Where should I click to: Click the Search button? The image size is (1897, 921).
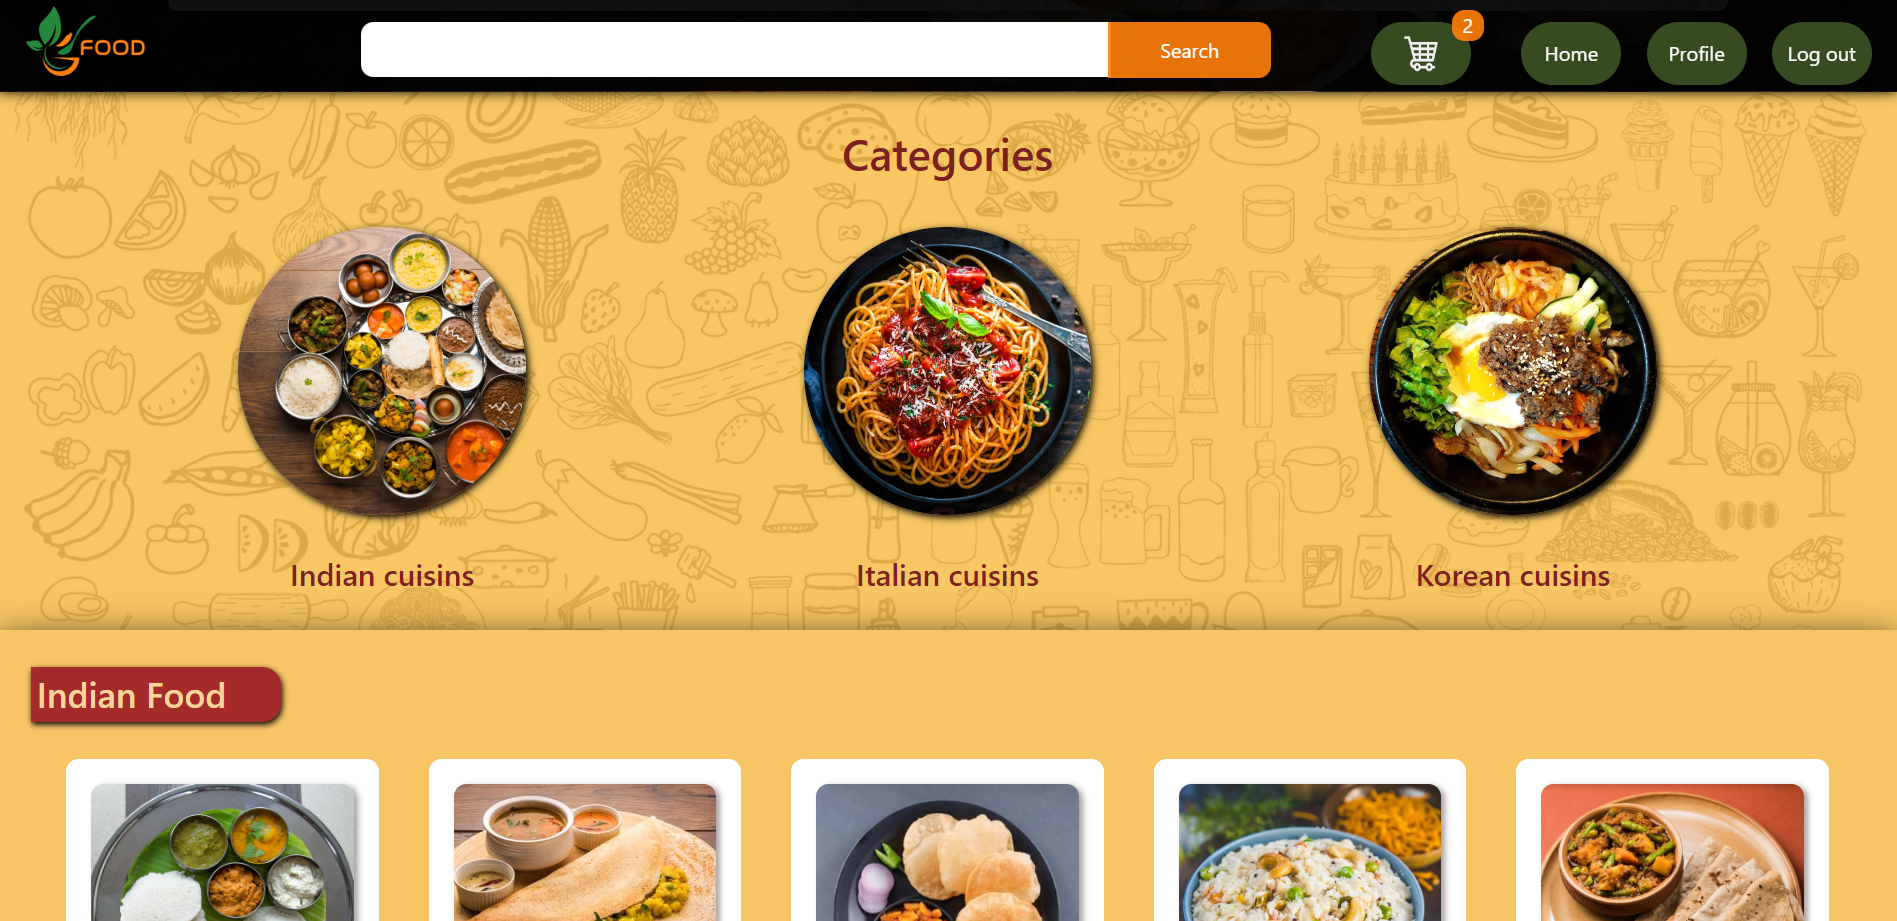[x=1189, y=50]
